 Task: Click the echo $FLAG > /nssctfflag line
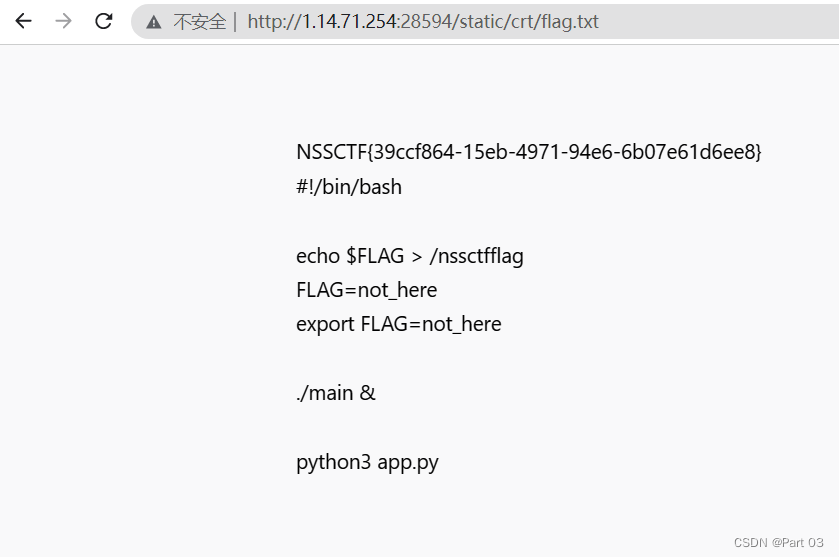point(410,256)
